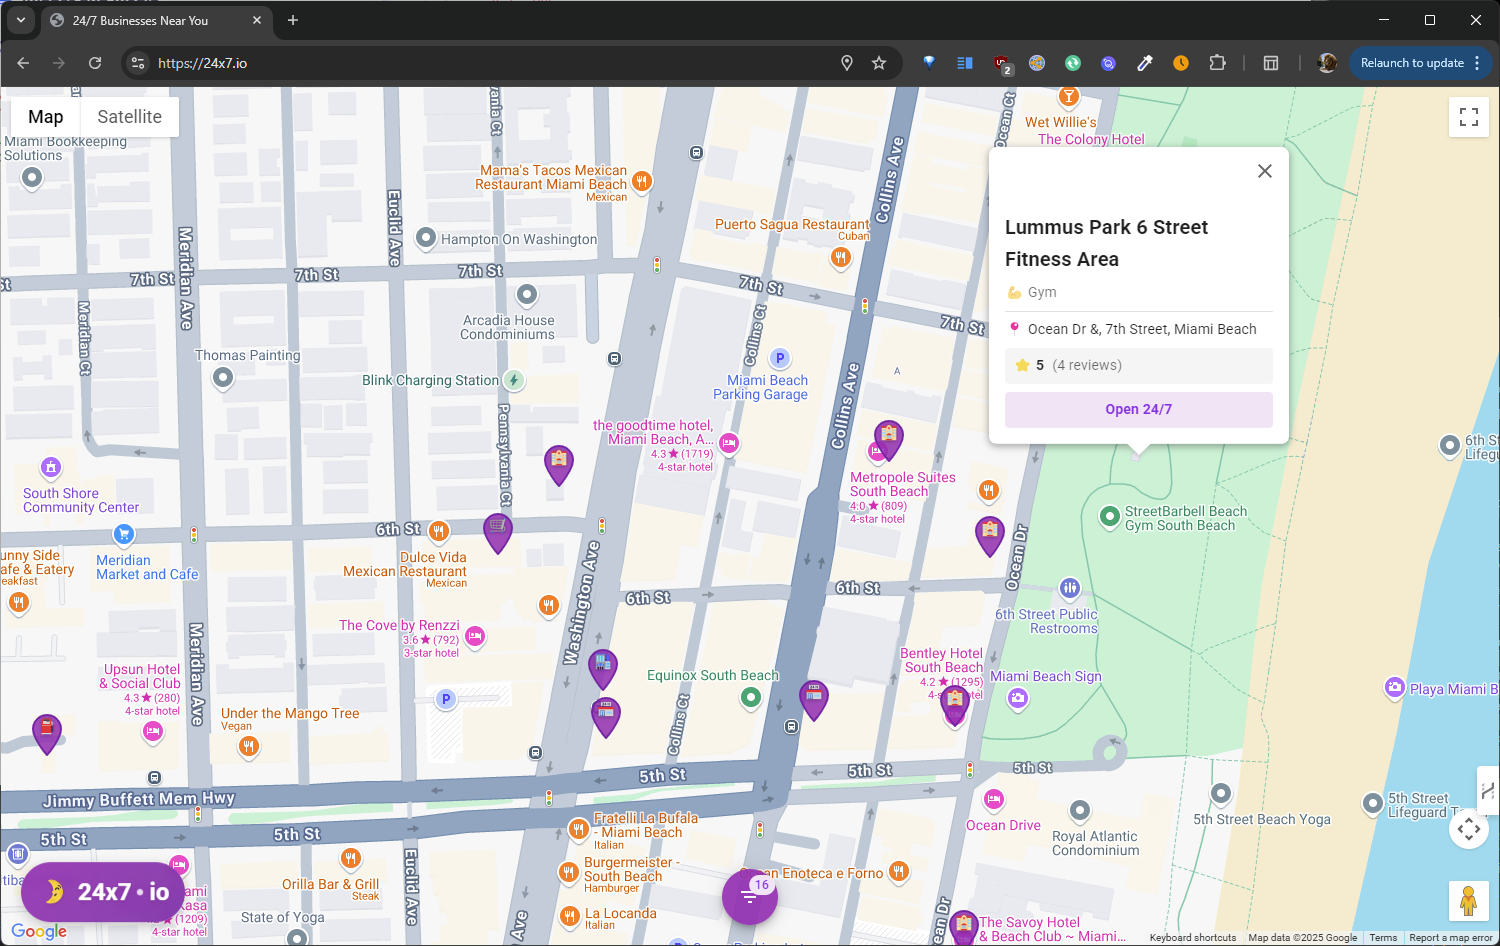
Task: Open the South Shore Community Center pin
Action: click(51, 467)
